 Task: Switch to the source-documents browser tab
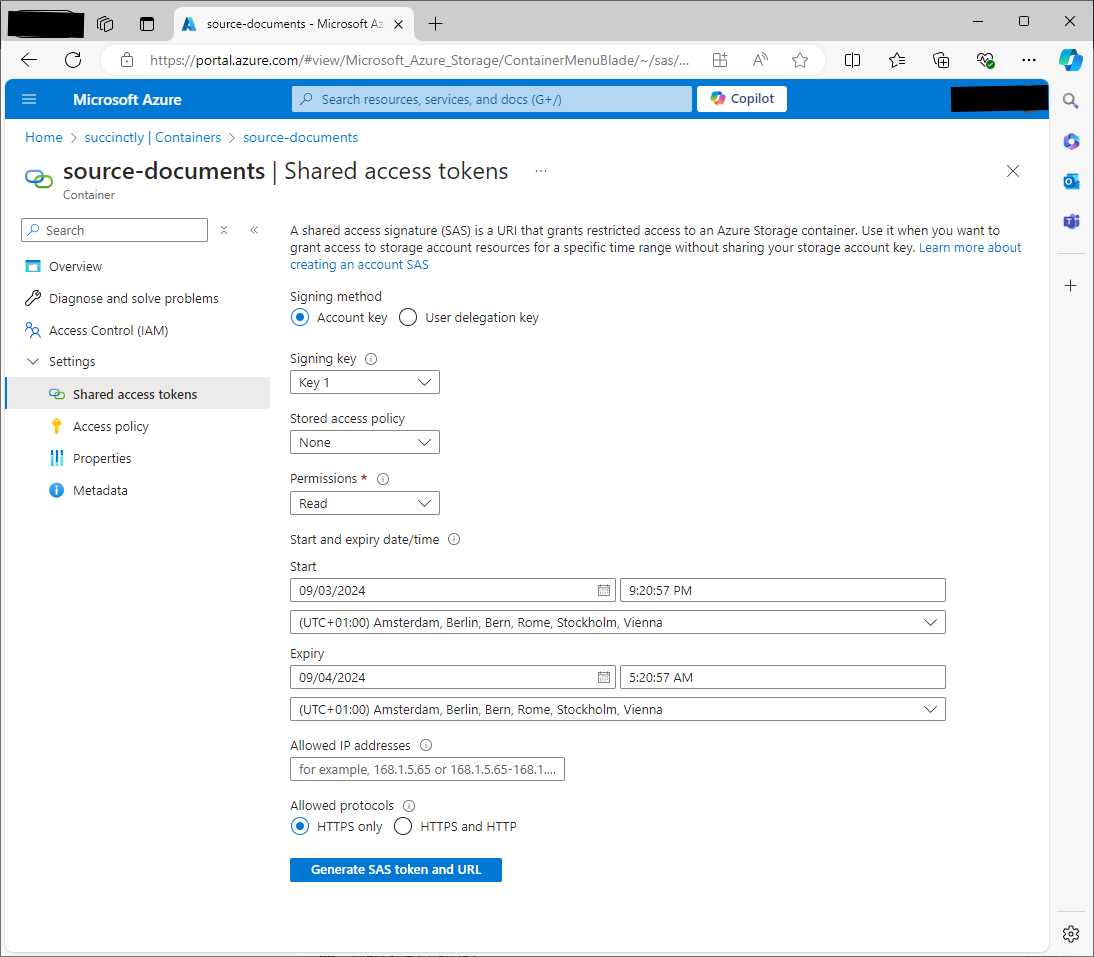pyautogui.click(x=290, y=23)
